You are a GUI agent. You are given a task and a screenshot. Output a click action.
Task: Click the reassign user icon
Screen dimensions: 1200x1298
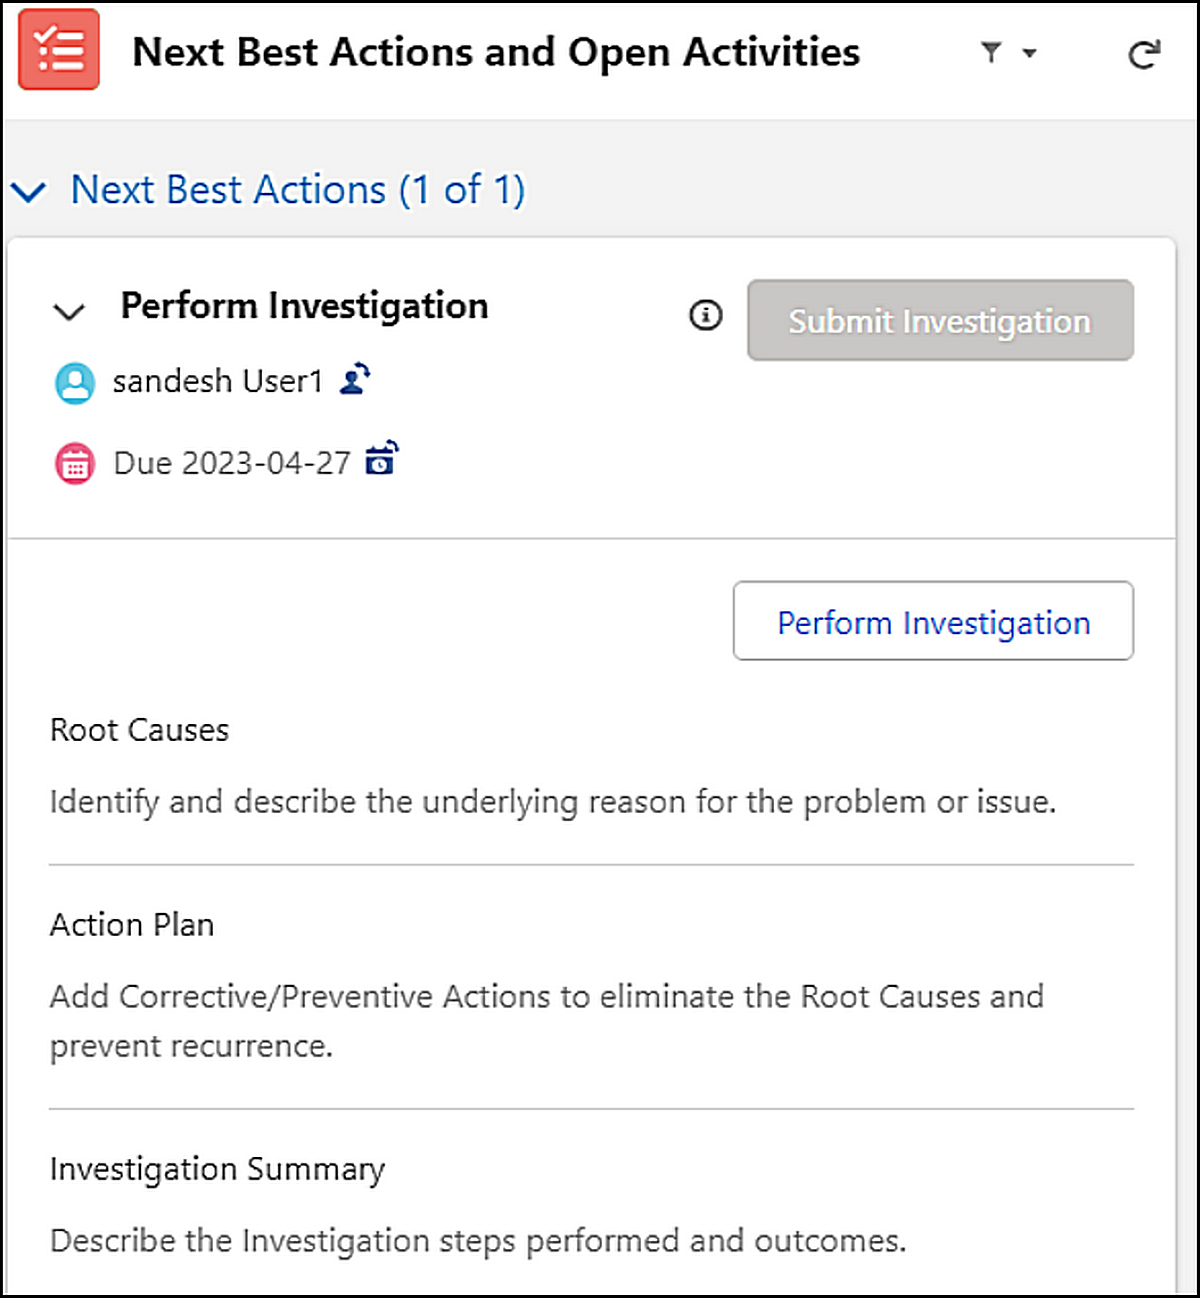pos(355,380)
